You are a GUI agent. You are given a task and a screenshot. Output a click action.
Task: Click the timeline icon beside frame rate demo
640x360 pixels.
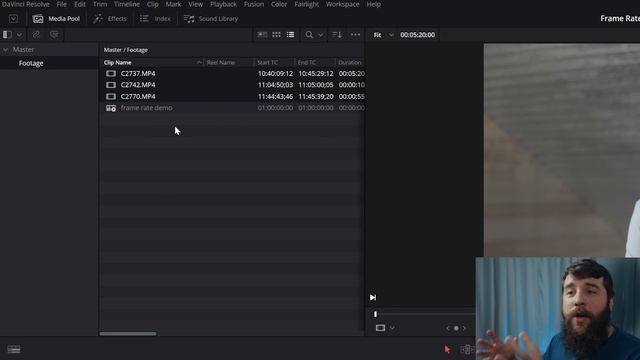coord(111,108)
